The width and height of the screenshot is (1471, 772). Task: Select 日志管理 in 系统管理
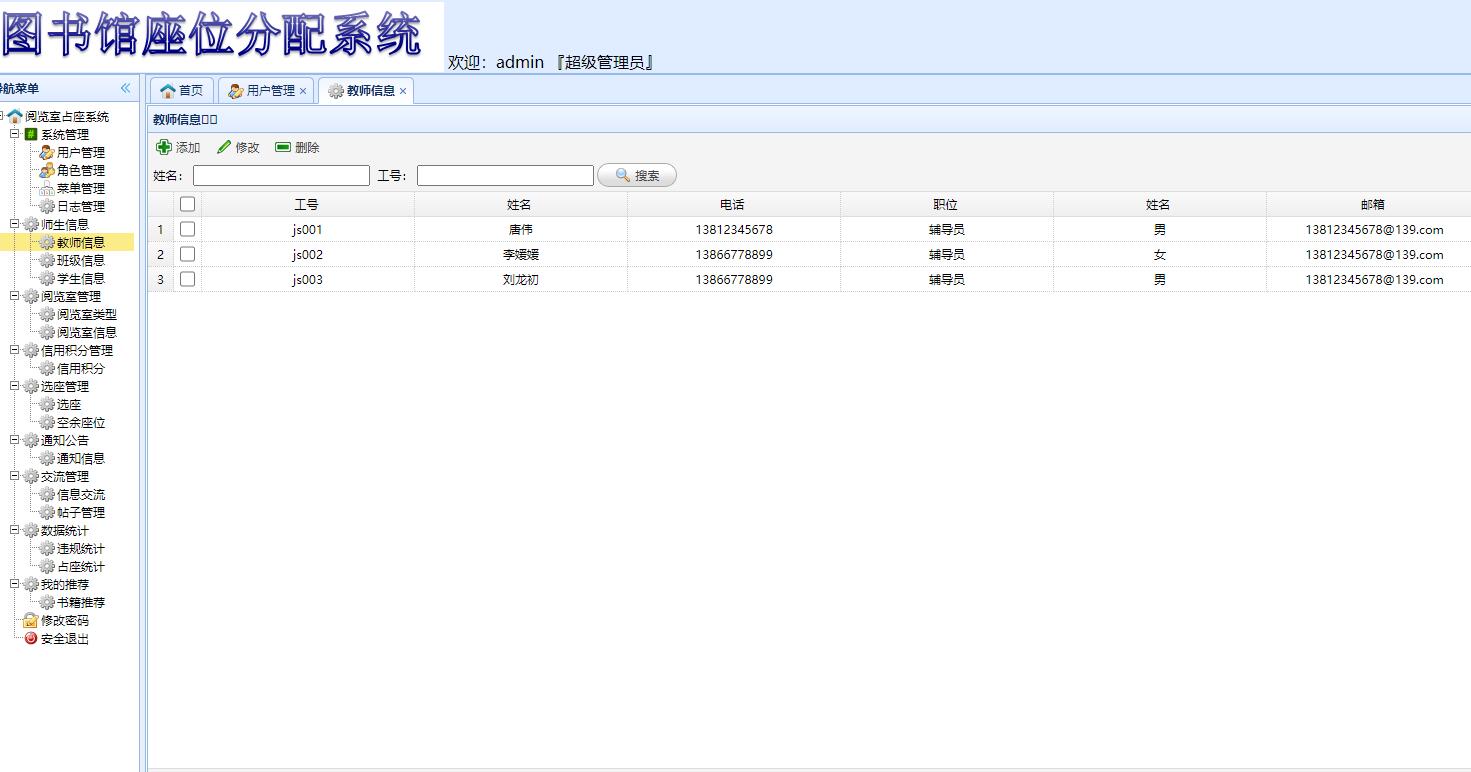[80, 206]
